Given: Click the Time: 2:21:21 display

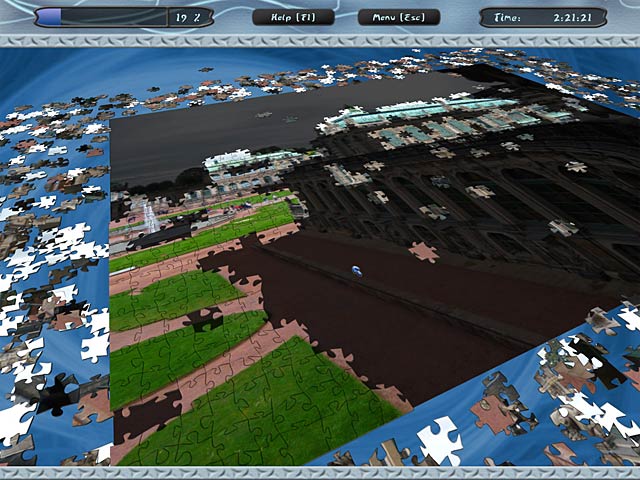Looking at the screenshot, I should click(542, 18).
